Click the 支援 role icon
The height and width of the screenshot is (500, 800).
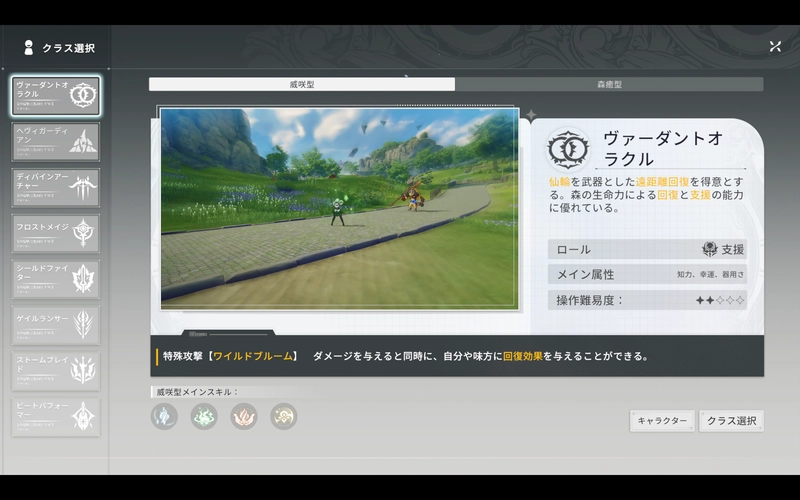pos(710,249)
